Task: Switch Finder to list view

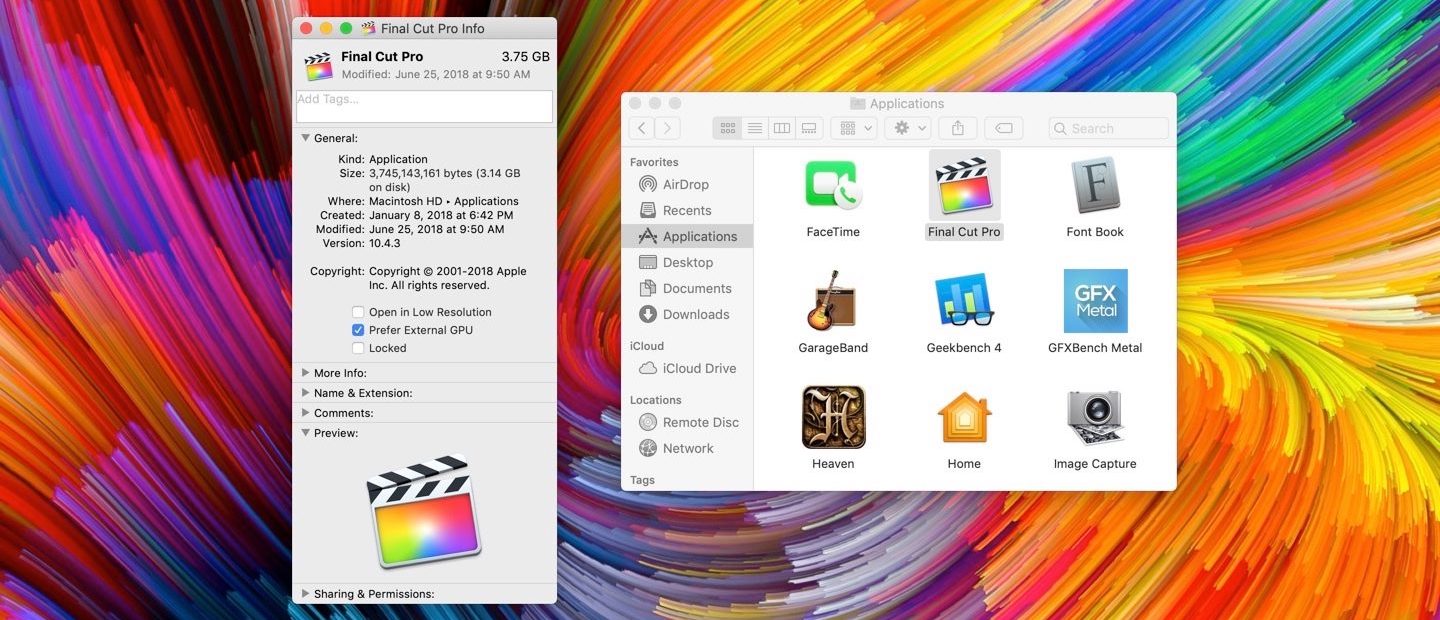Action: pyautogui.click(x=755, y=128)
